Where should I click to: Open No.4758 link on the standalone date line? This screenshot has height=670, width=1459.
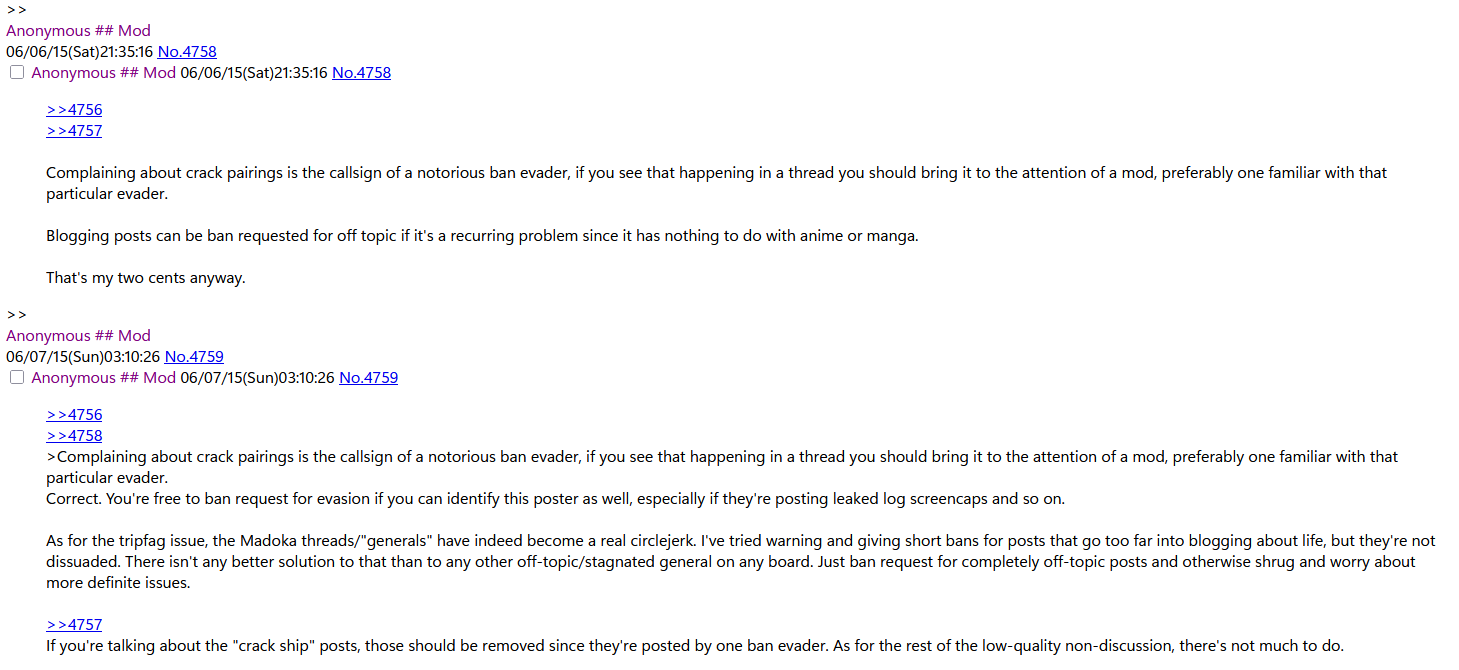click(187, 52)
